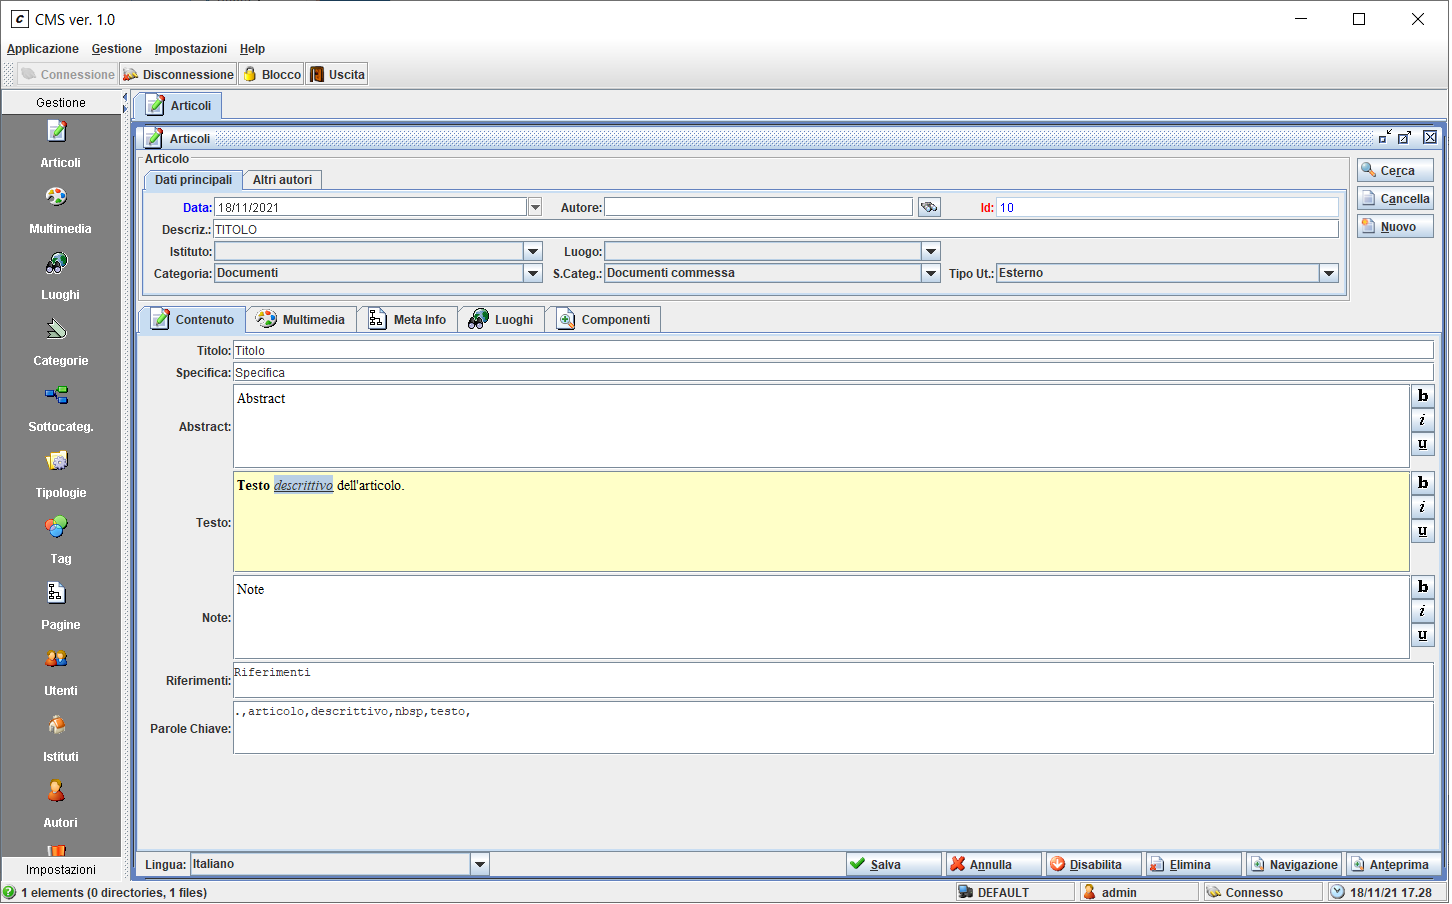Click the Blocco toolbar button
This screenshot has width=1452, height=904.
pyautogui.click(x=271, y=74)
